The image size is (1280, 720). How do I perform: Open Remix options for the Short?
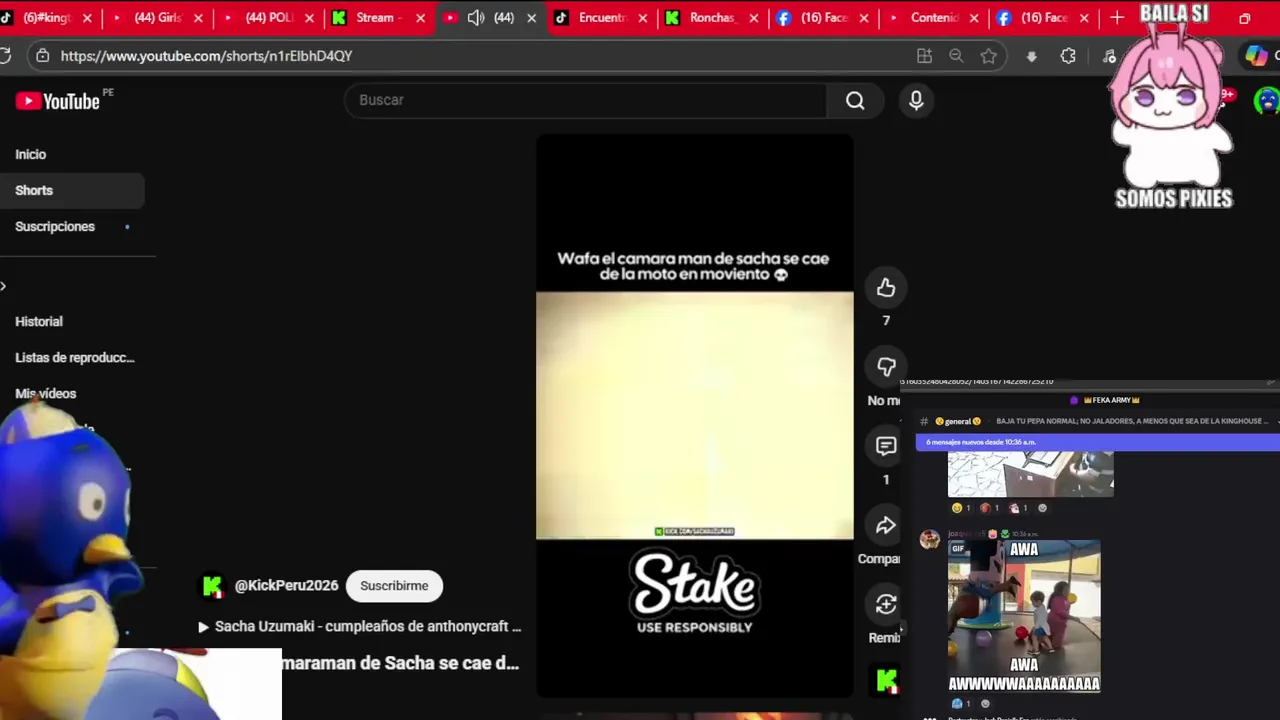pyautogui.click(x=886, y=604)
